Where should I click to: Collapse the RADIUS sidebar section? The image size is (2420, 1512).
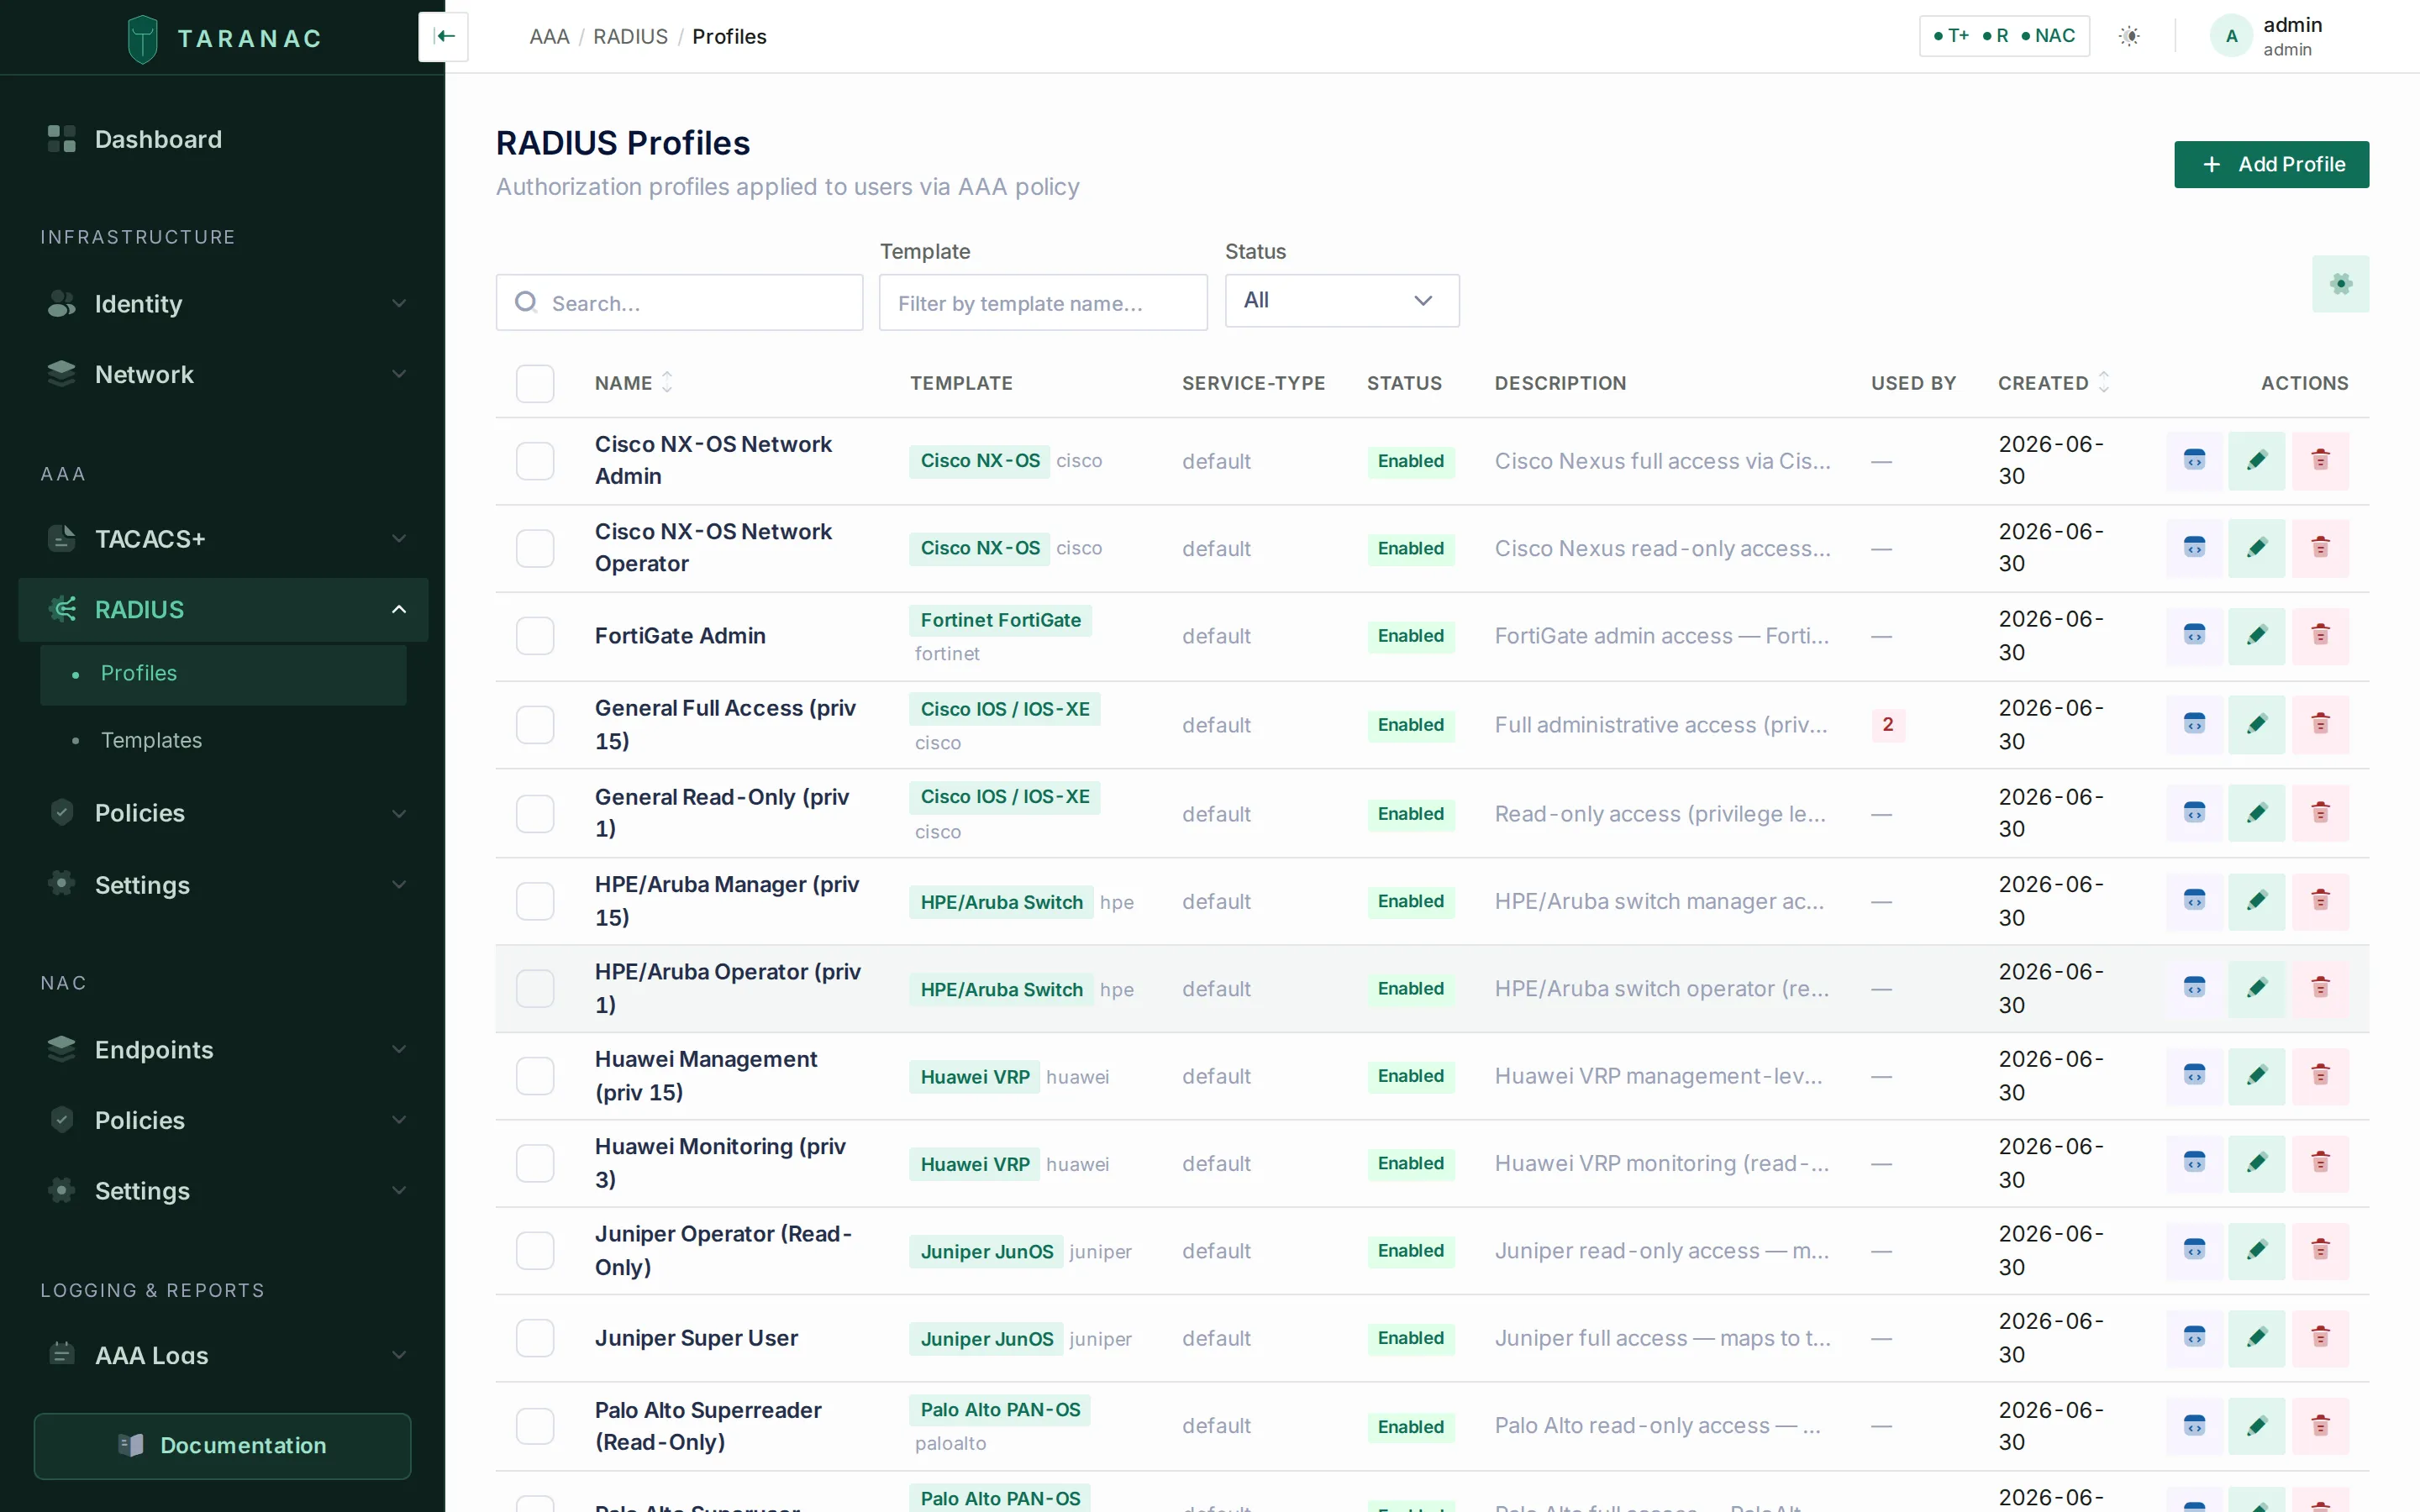coord(223,609)
